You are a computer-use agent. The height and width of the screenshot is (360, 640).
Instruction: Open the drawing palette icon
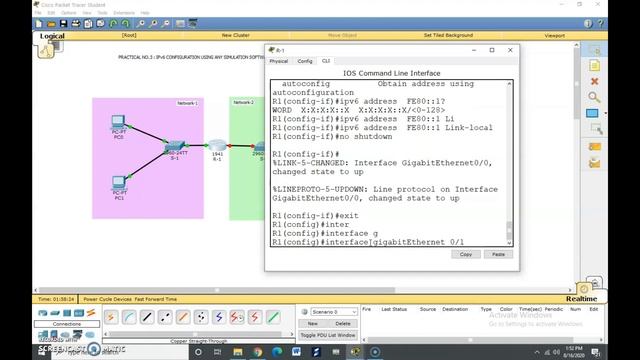click(x=180, y=24)
